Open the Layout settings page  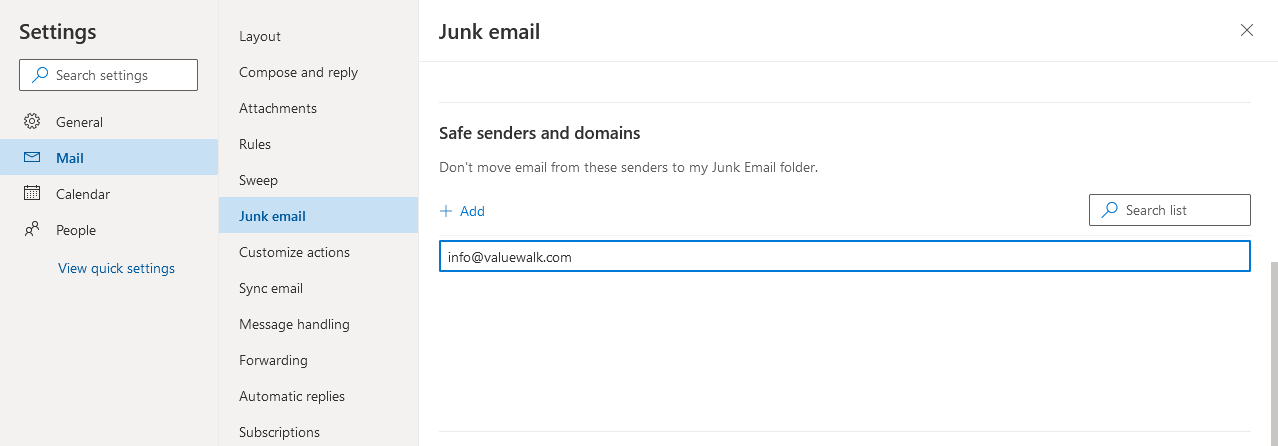pyautogui.click(x=260, y=36)
